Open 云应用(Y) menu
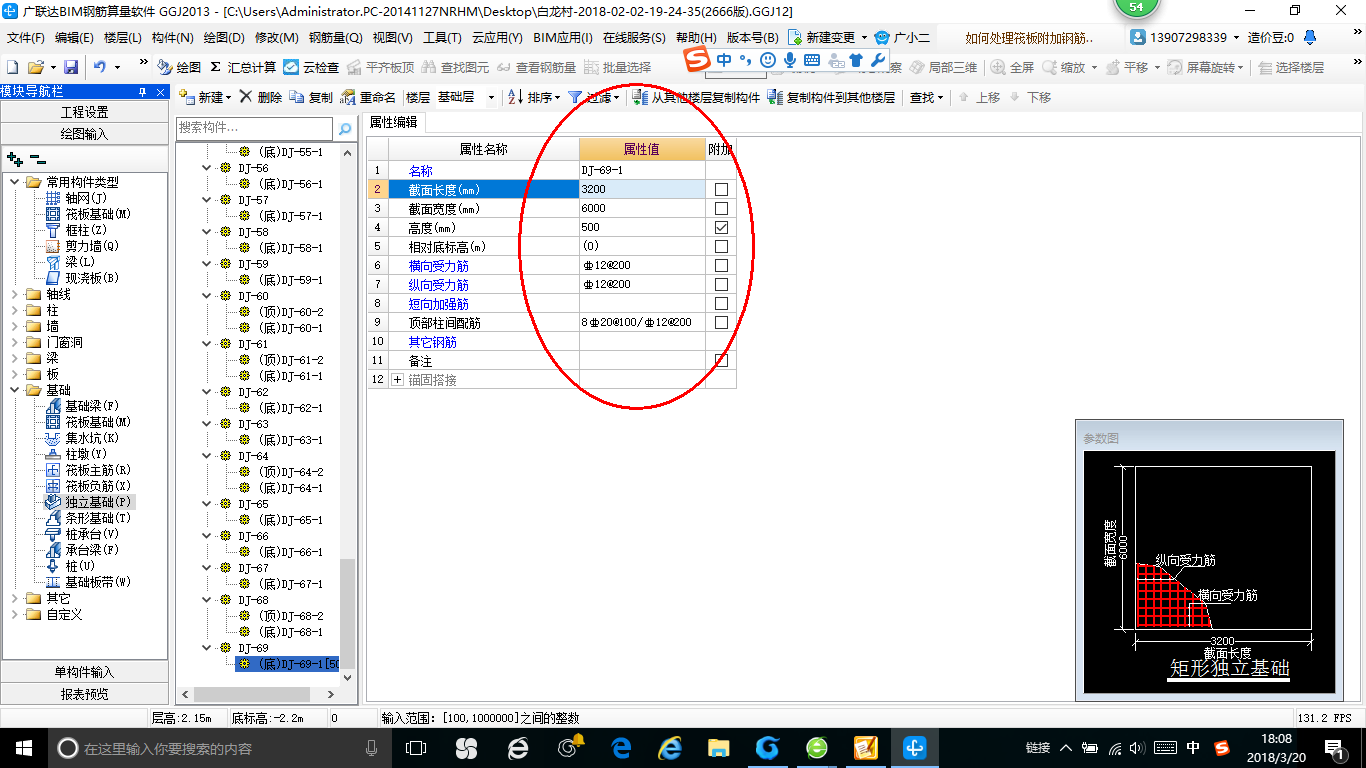1366x768 pixels. coord(497,38)
